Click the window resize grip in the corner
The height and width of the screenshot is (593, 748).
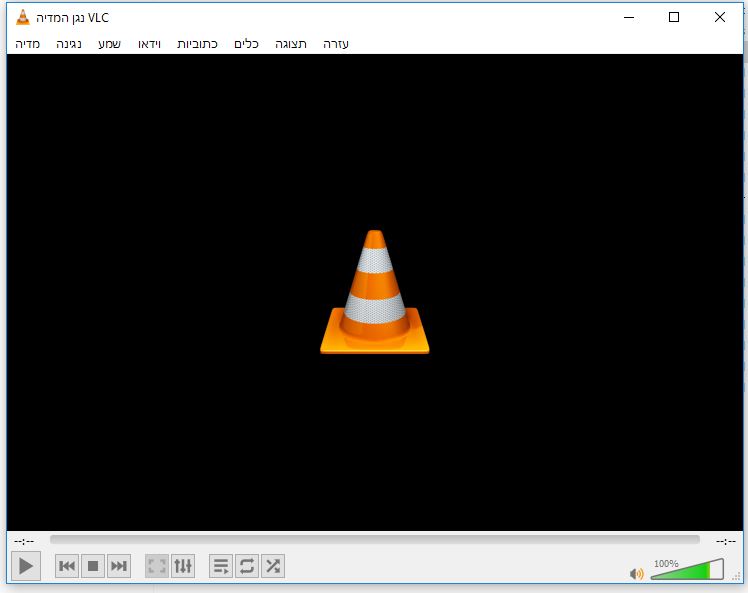pos(737,577)
